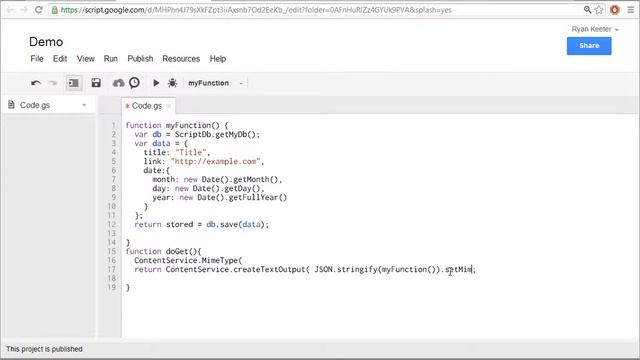
Task: Click the ContentService.MimeType( line
Action: tap(188, 260)
